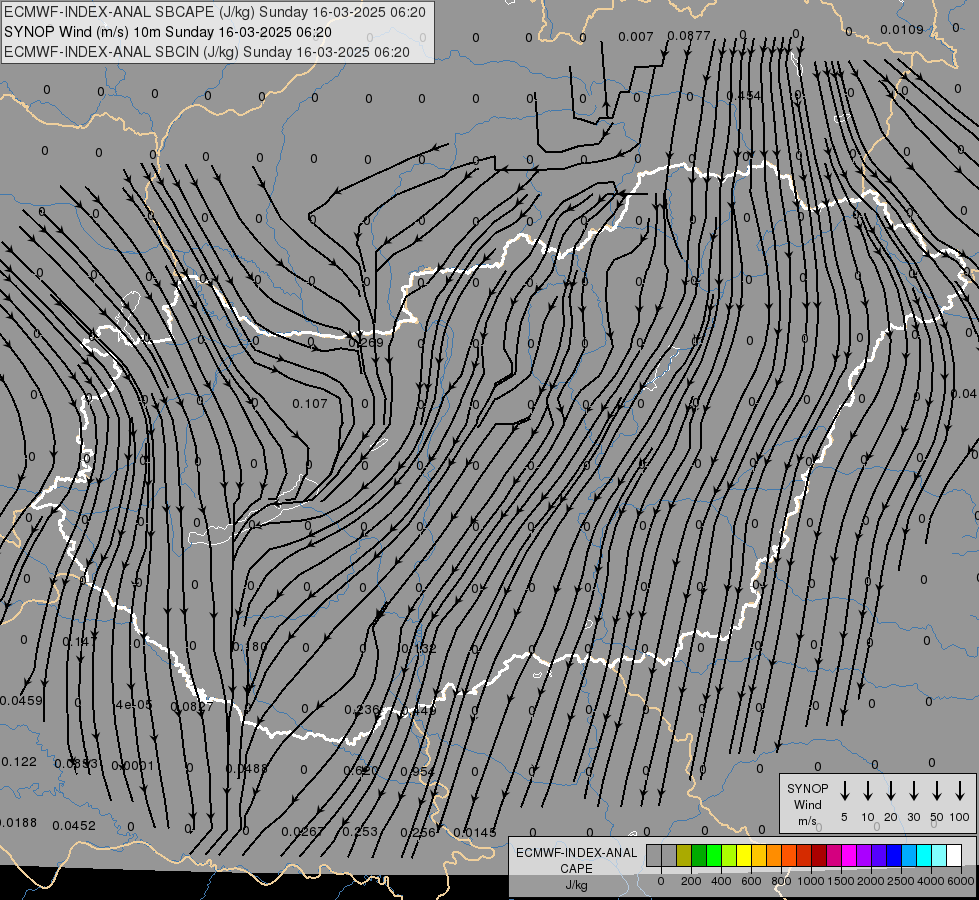This screenshot has width=979, height=900.
Task: Click the 0.236 value on the map
Action: [362, 710]
